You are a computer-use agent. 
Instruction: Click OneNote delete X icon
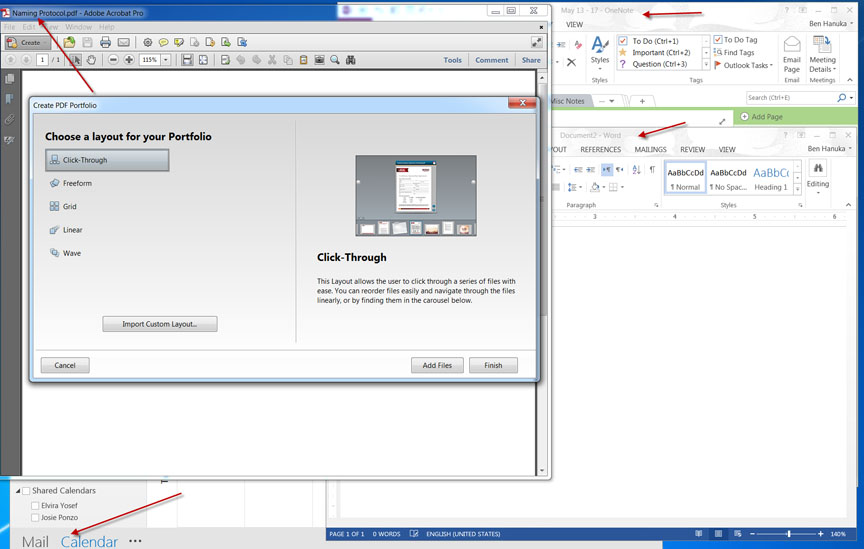pos(571,62)
